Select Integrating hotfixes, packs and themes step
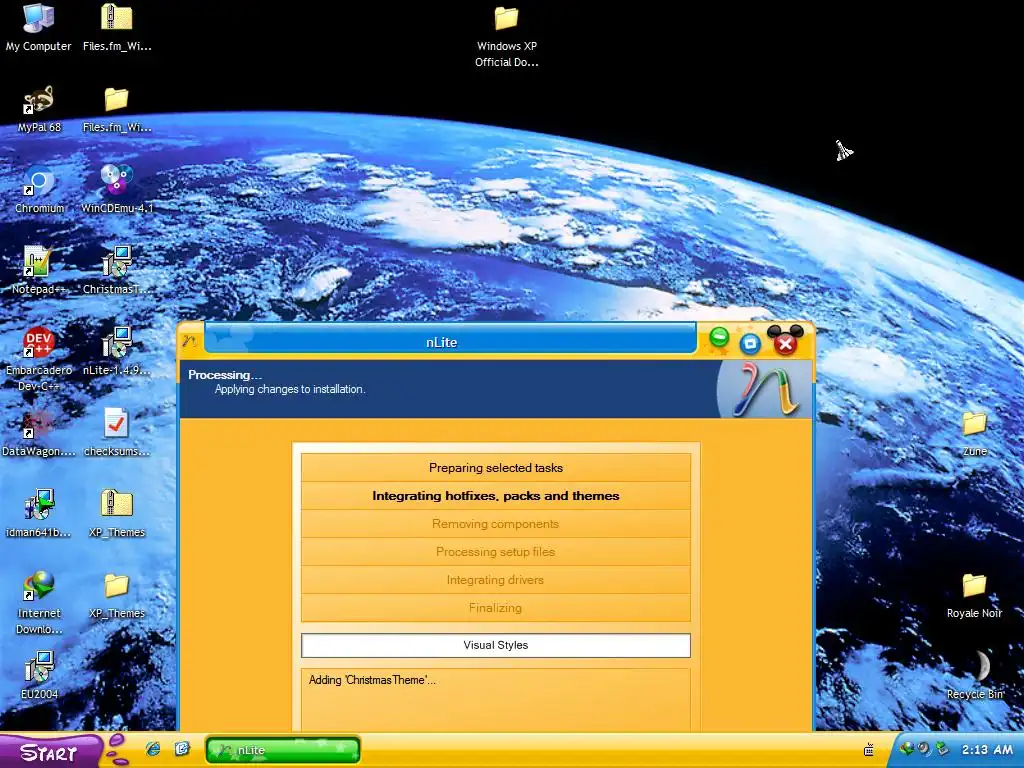Image resolution: width=1024 pixels, height=768 pixels. (x=496, y=496)
